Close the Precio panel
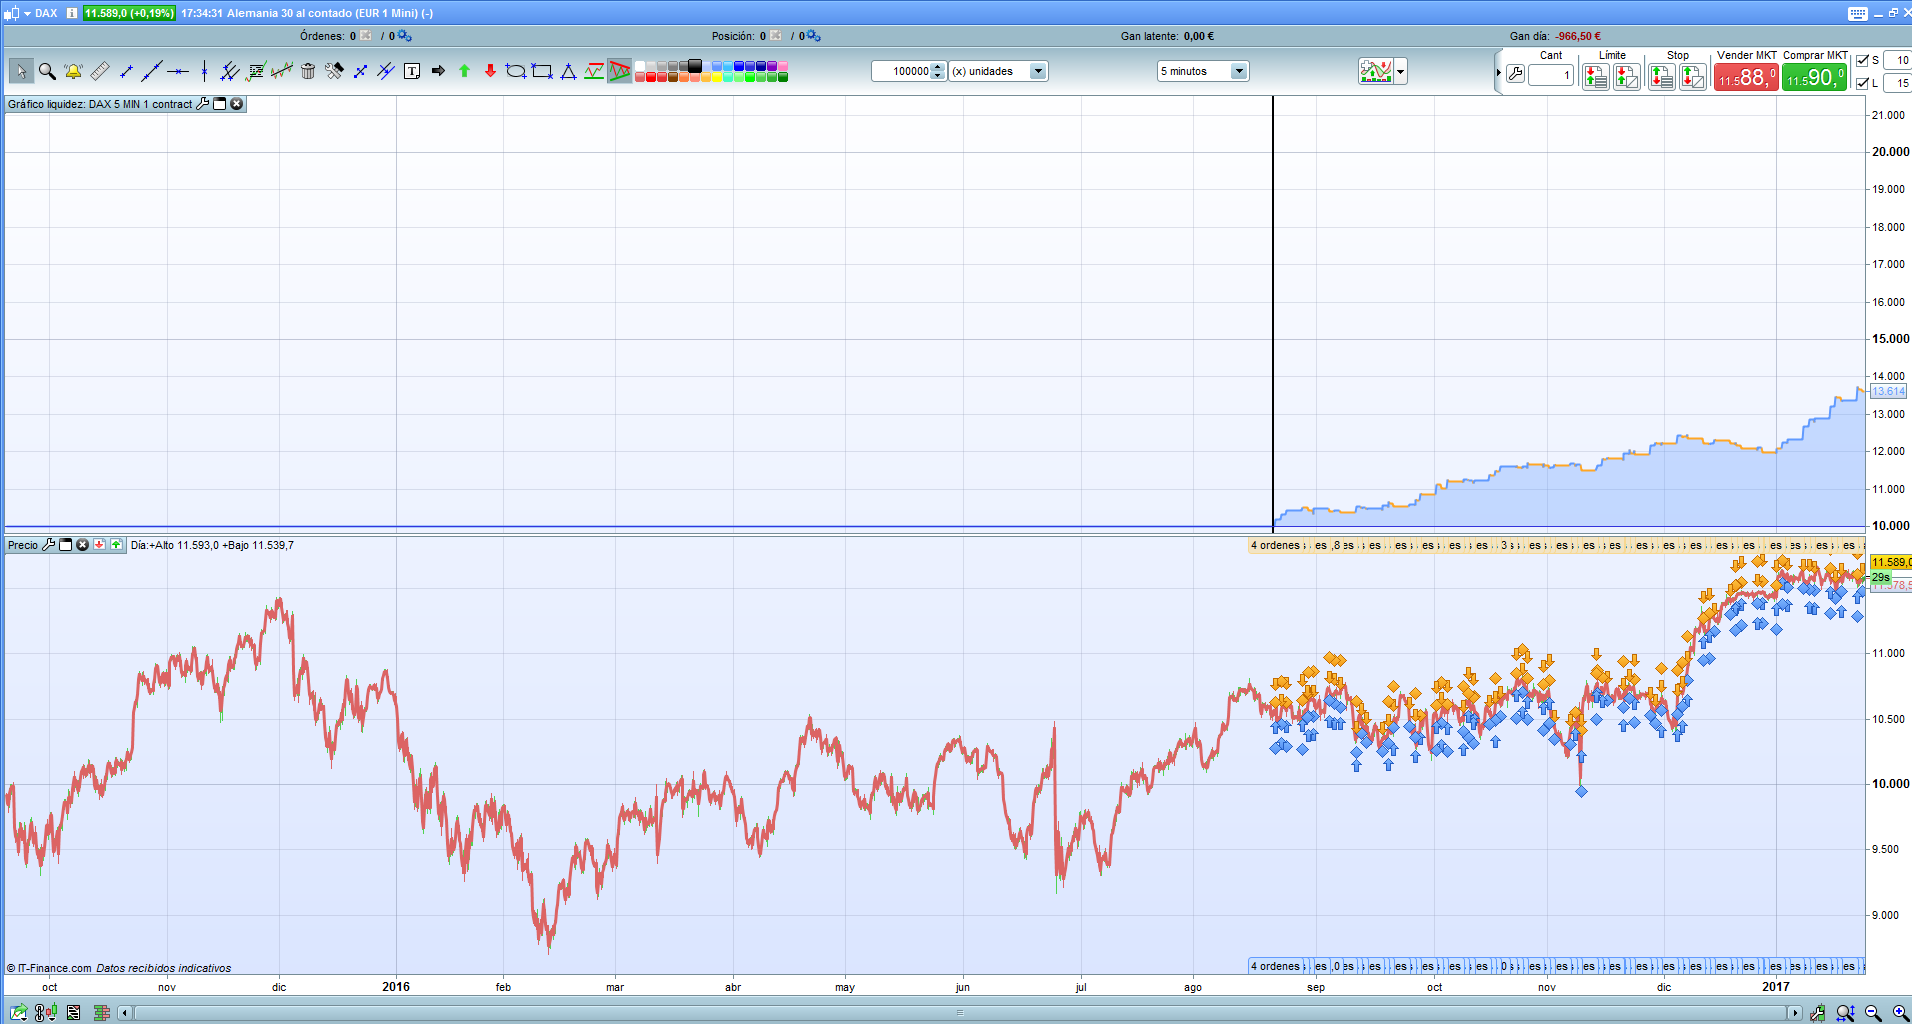This screenshot has height=1024, width=1912. pos(83,545)
